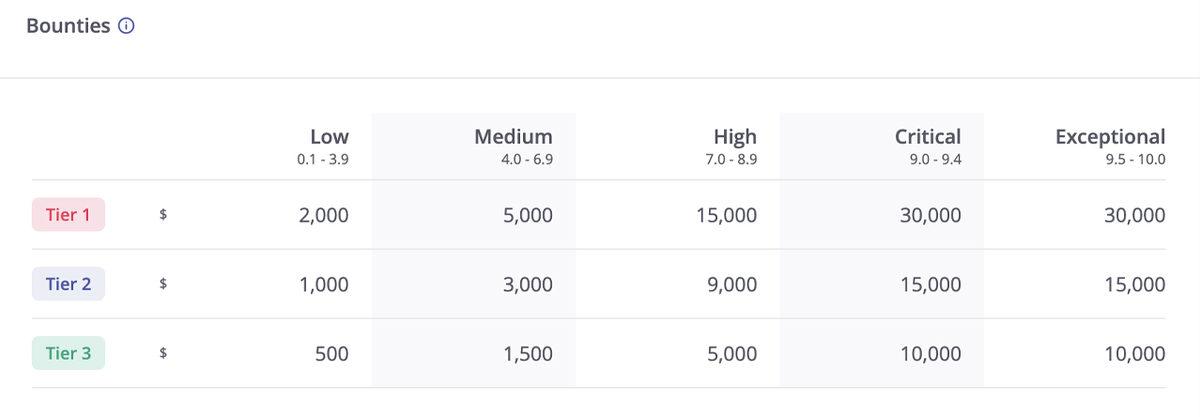Click the Bounties section heading
The image size is (1200, 417).
pos(68,27)
